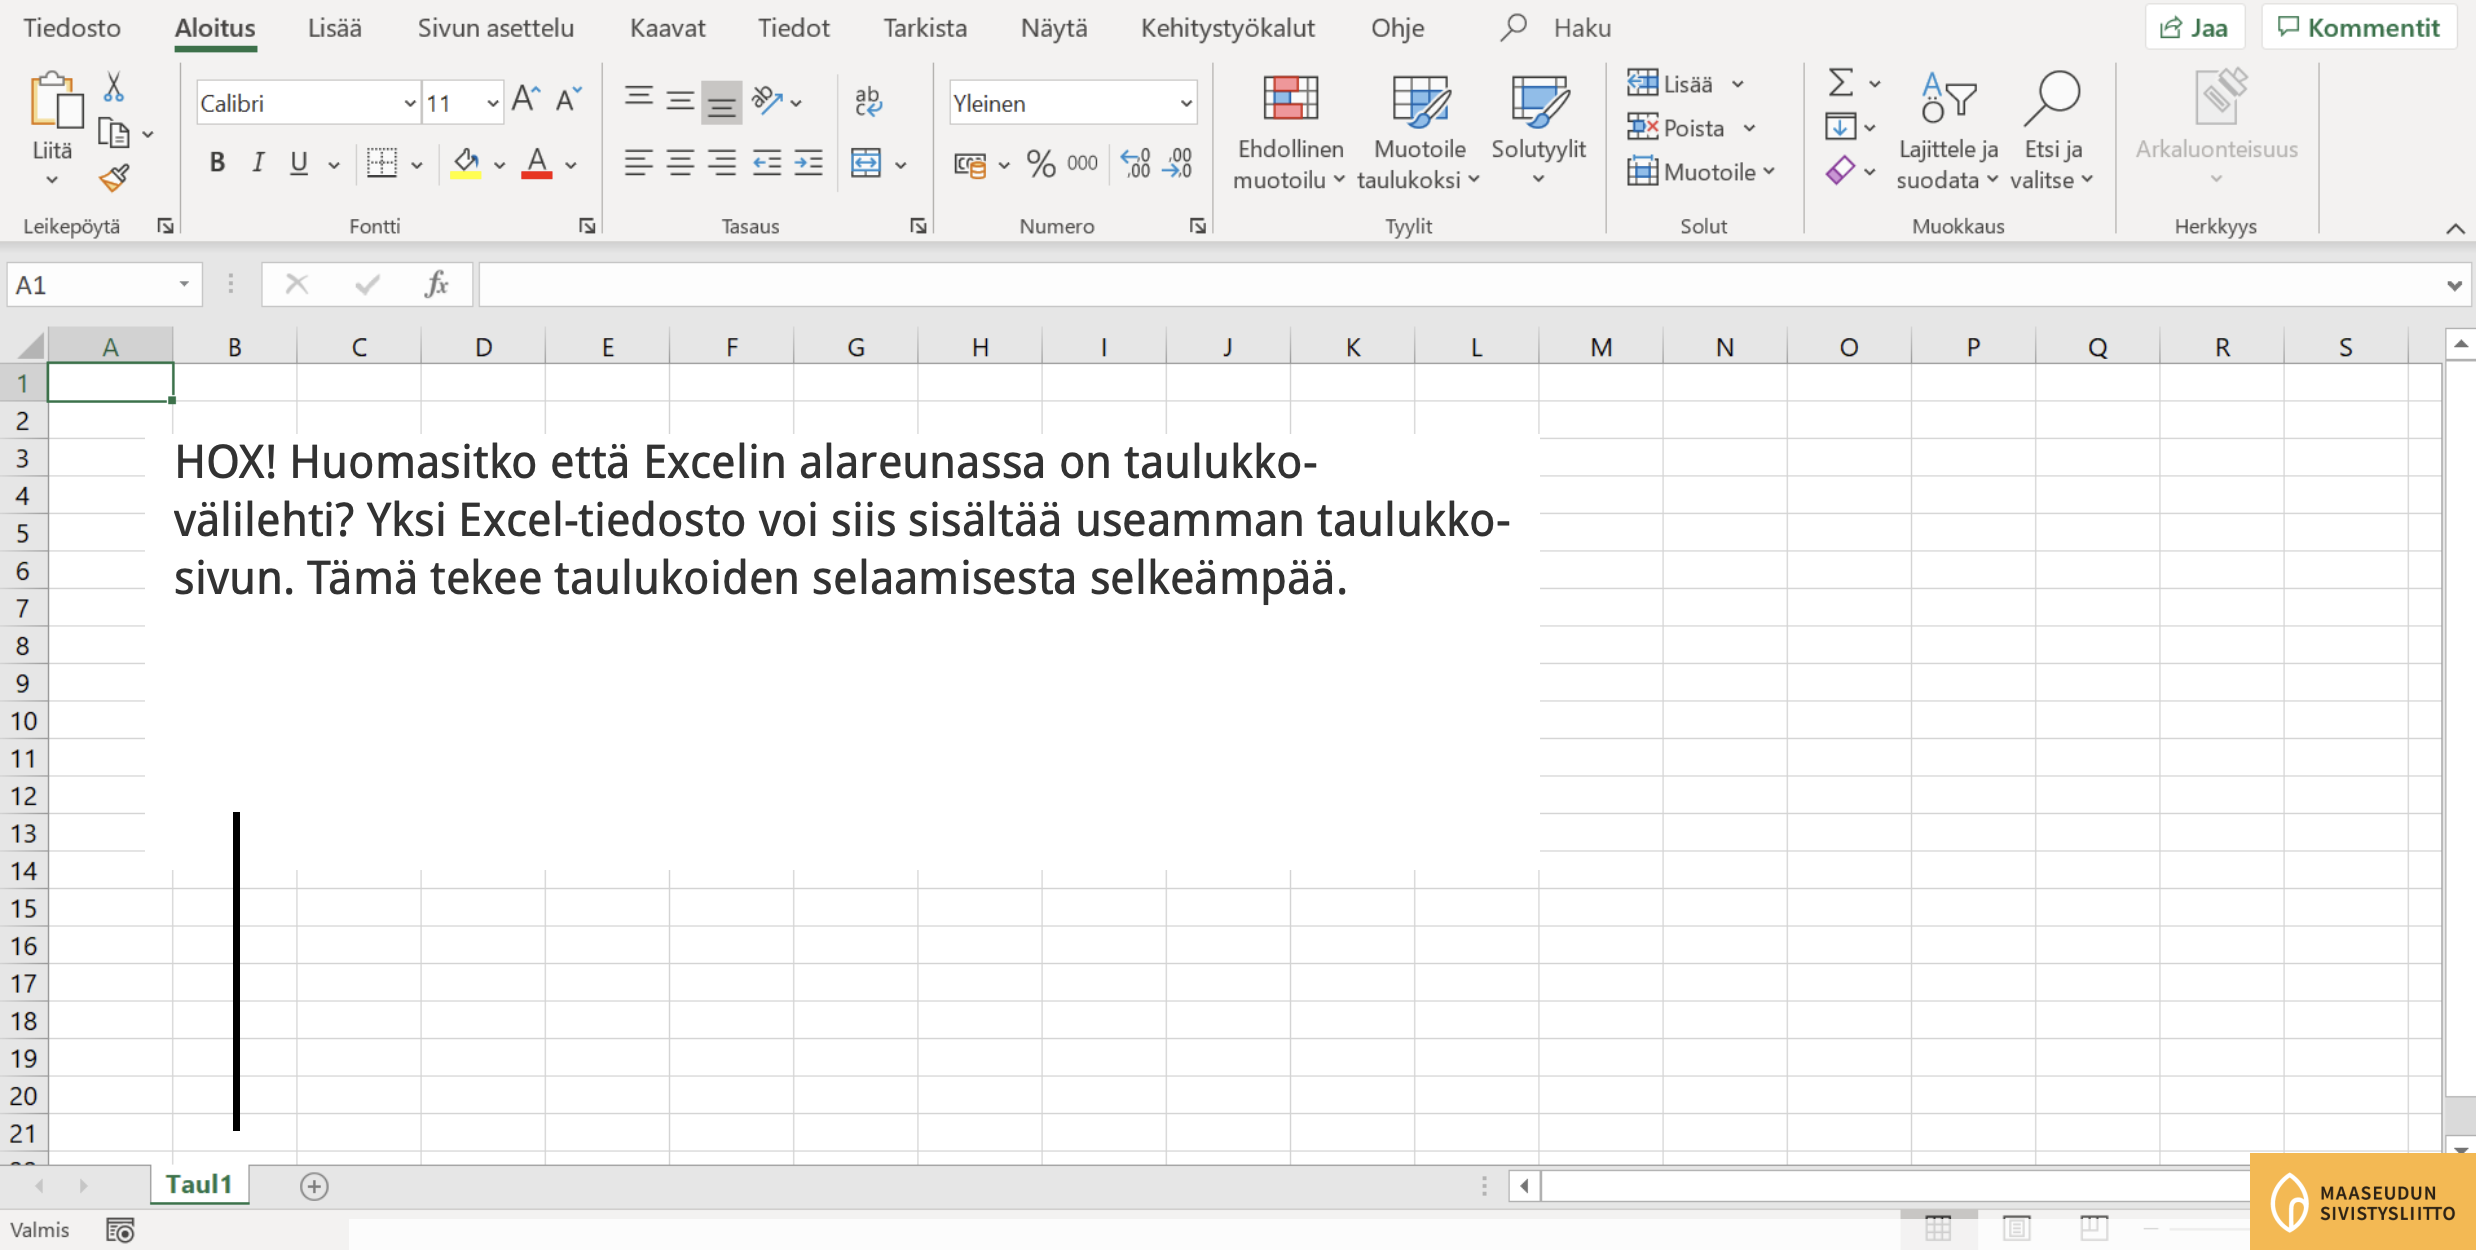2476x1250 pixels.
Task: Toggle bottom vertical alignment
Action: tap(722, 102)
